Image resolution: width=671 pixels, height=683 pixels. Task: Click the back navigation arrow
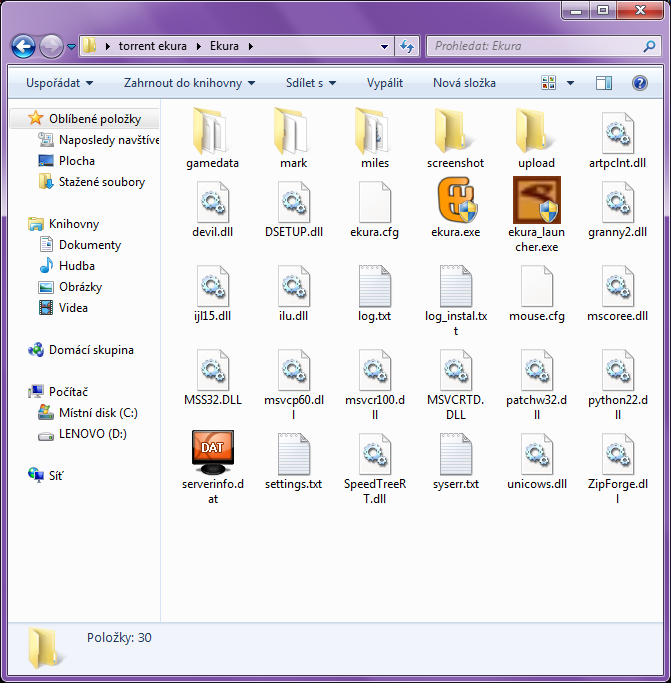pos(23,46)
